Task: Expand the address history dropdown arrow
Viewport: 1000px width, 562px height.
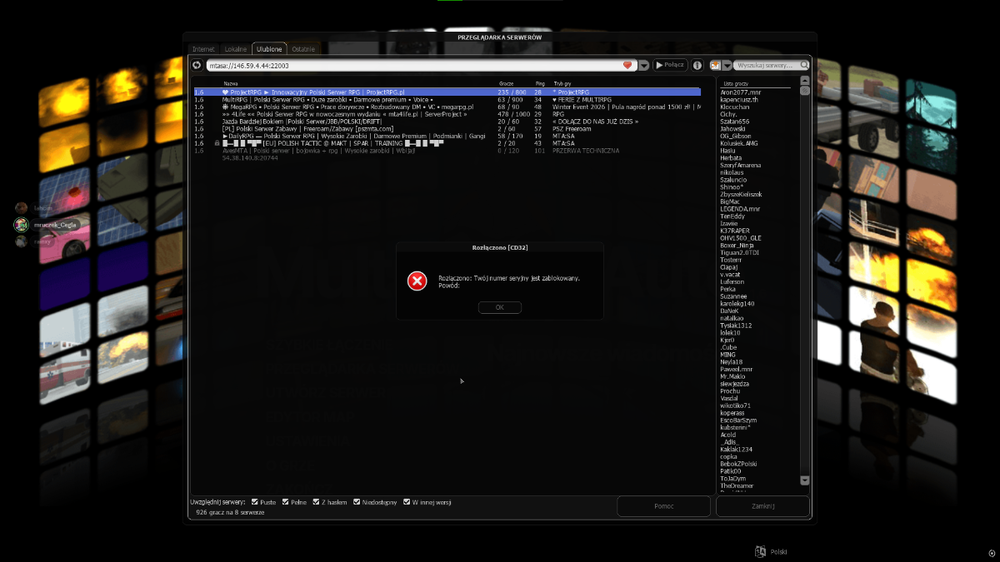Action: click(643, 65)
